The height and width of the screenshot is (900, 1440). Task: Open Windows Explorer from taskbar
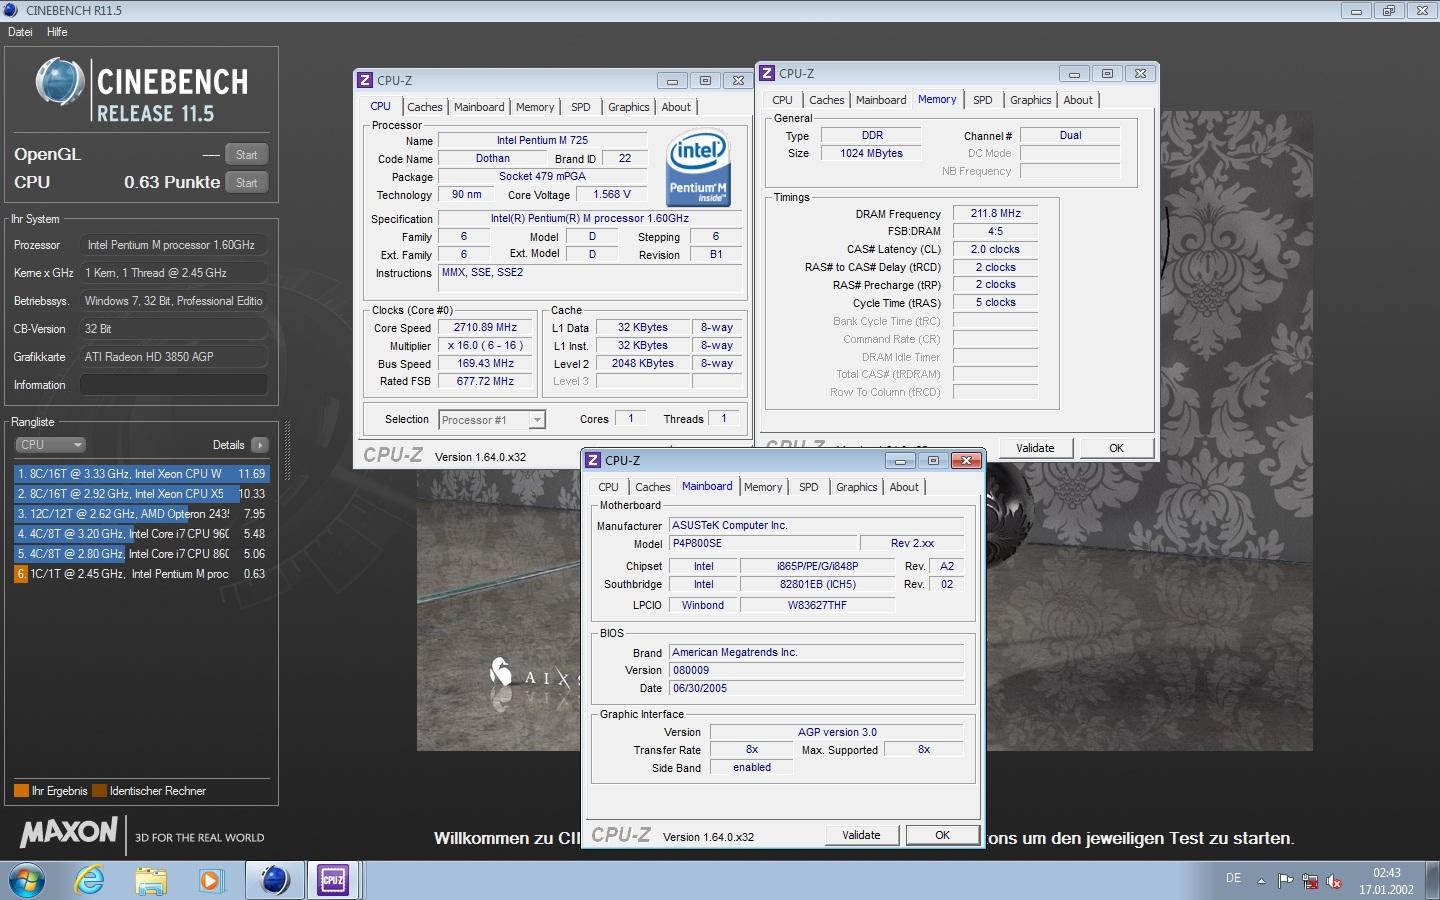click(151, 880)
